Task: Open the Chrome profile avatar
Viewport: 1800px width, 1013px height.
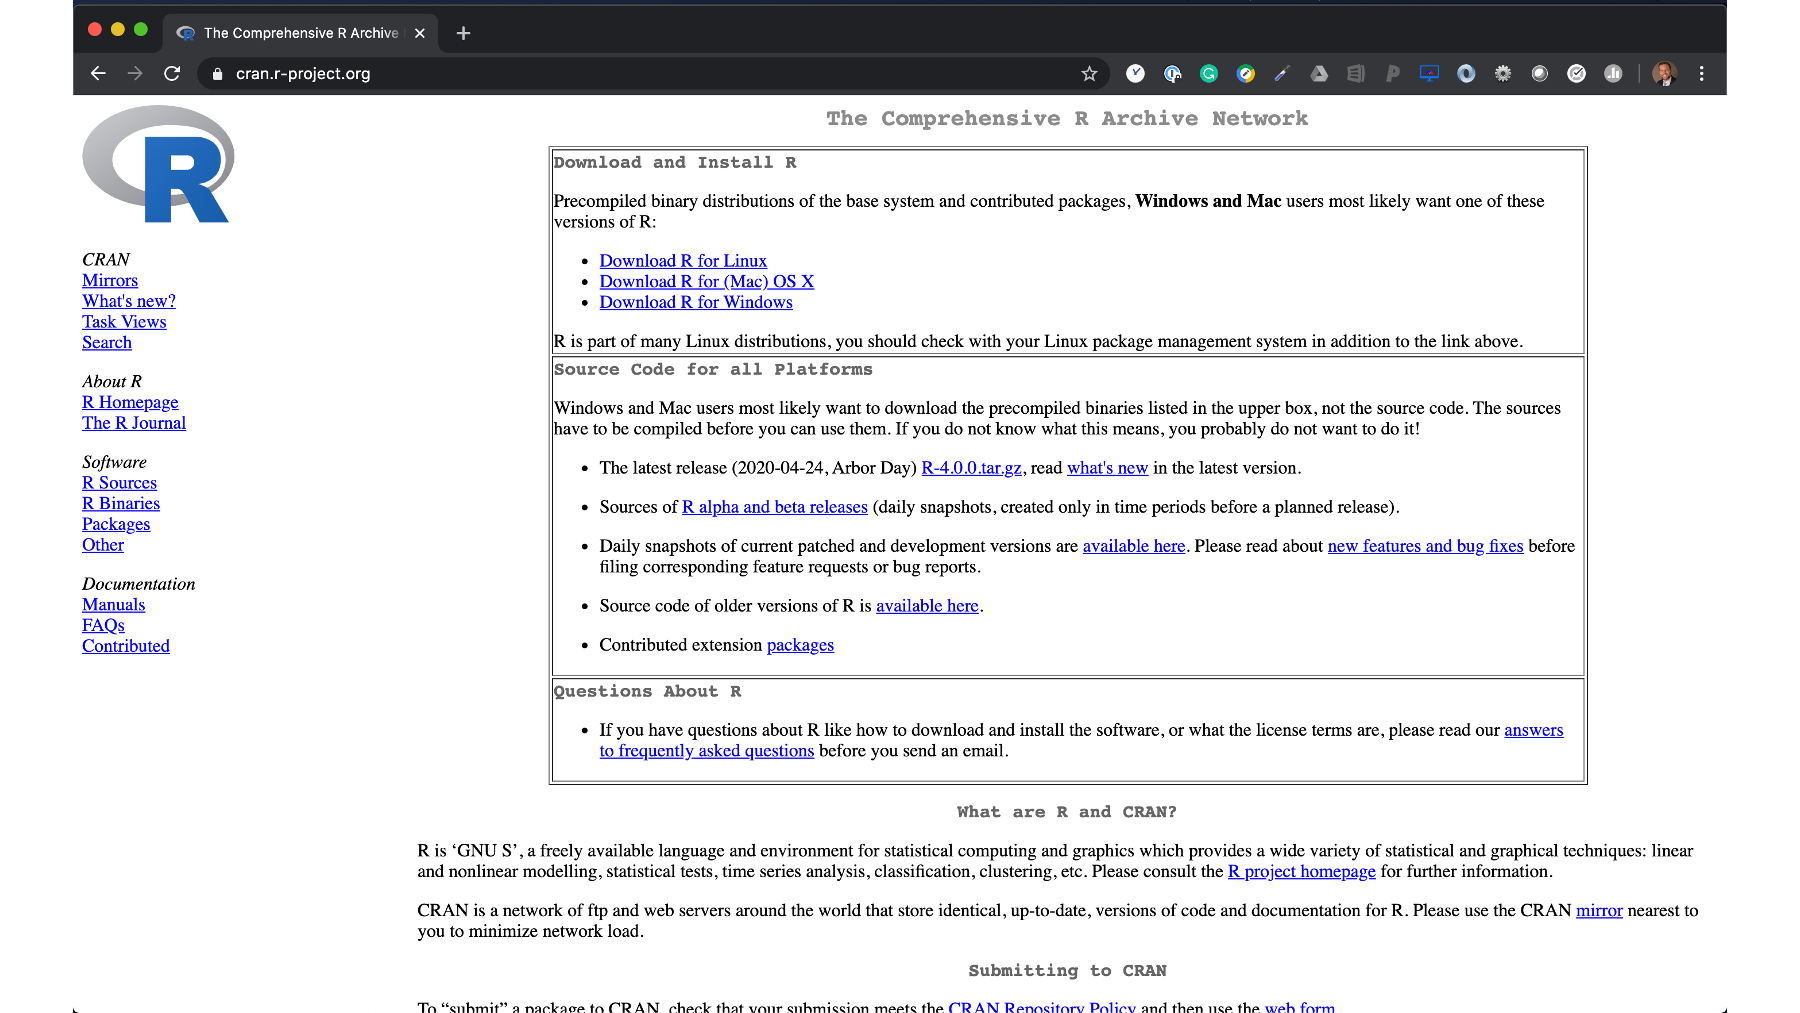Action: pos(1664,73)
